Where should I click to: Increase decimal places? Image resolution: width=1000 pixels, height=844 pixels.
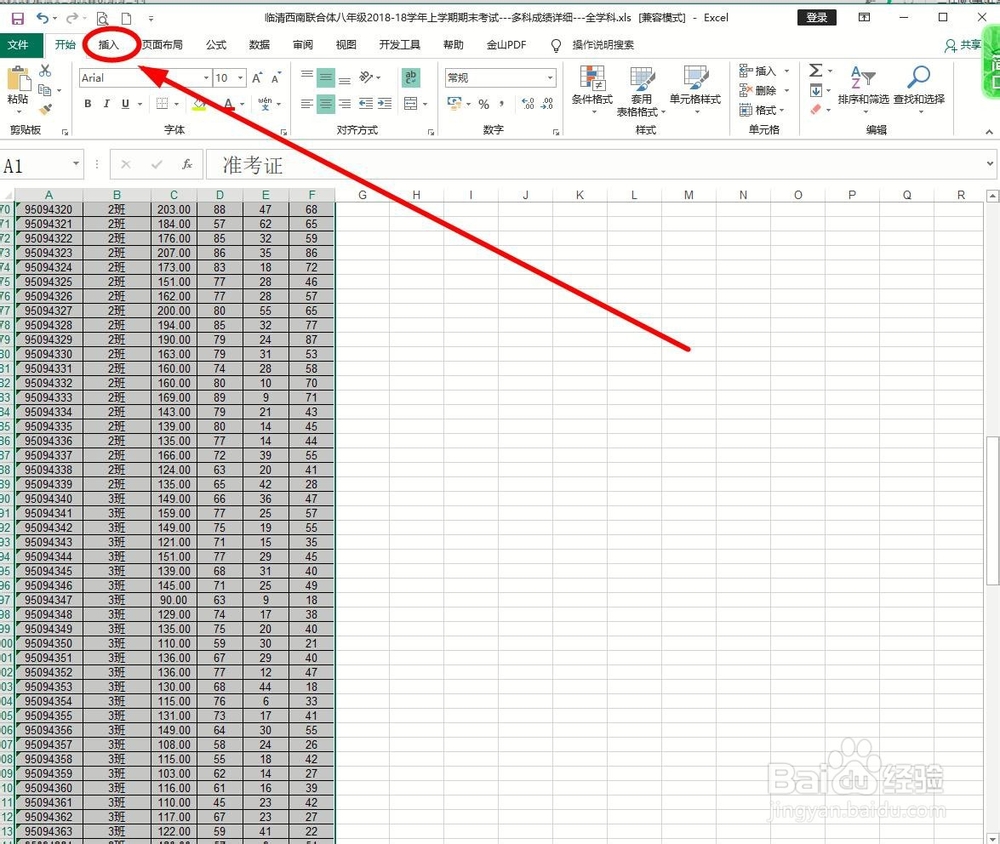click(528, 103)
